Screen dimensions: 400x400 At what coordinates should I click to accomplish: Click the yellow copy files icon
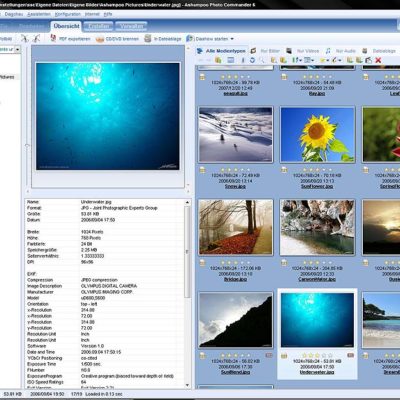(x=218, y=60)
